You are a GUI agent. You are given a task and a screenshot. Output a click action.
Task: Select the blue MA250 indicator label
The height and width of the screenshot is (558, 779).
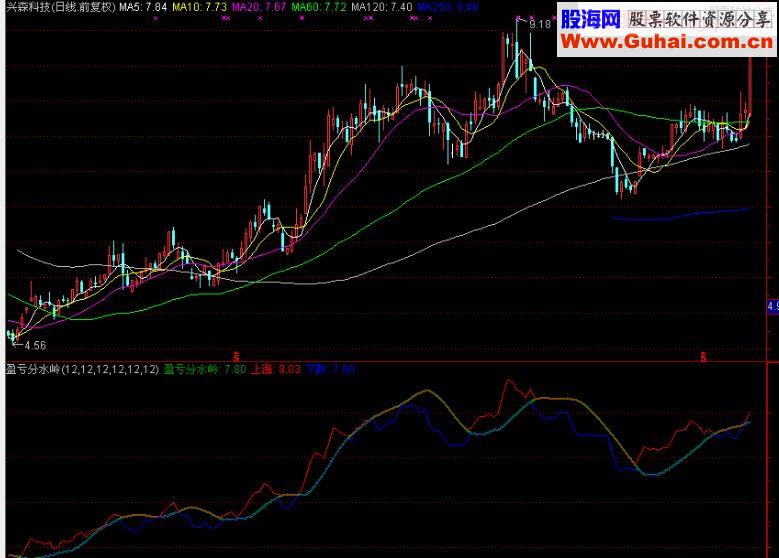coord(448,7)
